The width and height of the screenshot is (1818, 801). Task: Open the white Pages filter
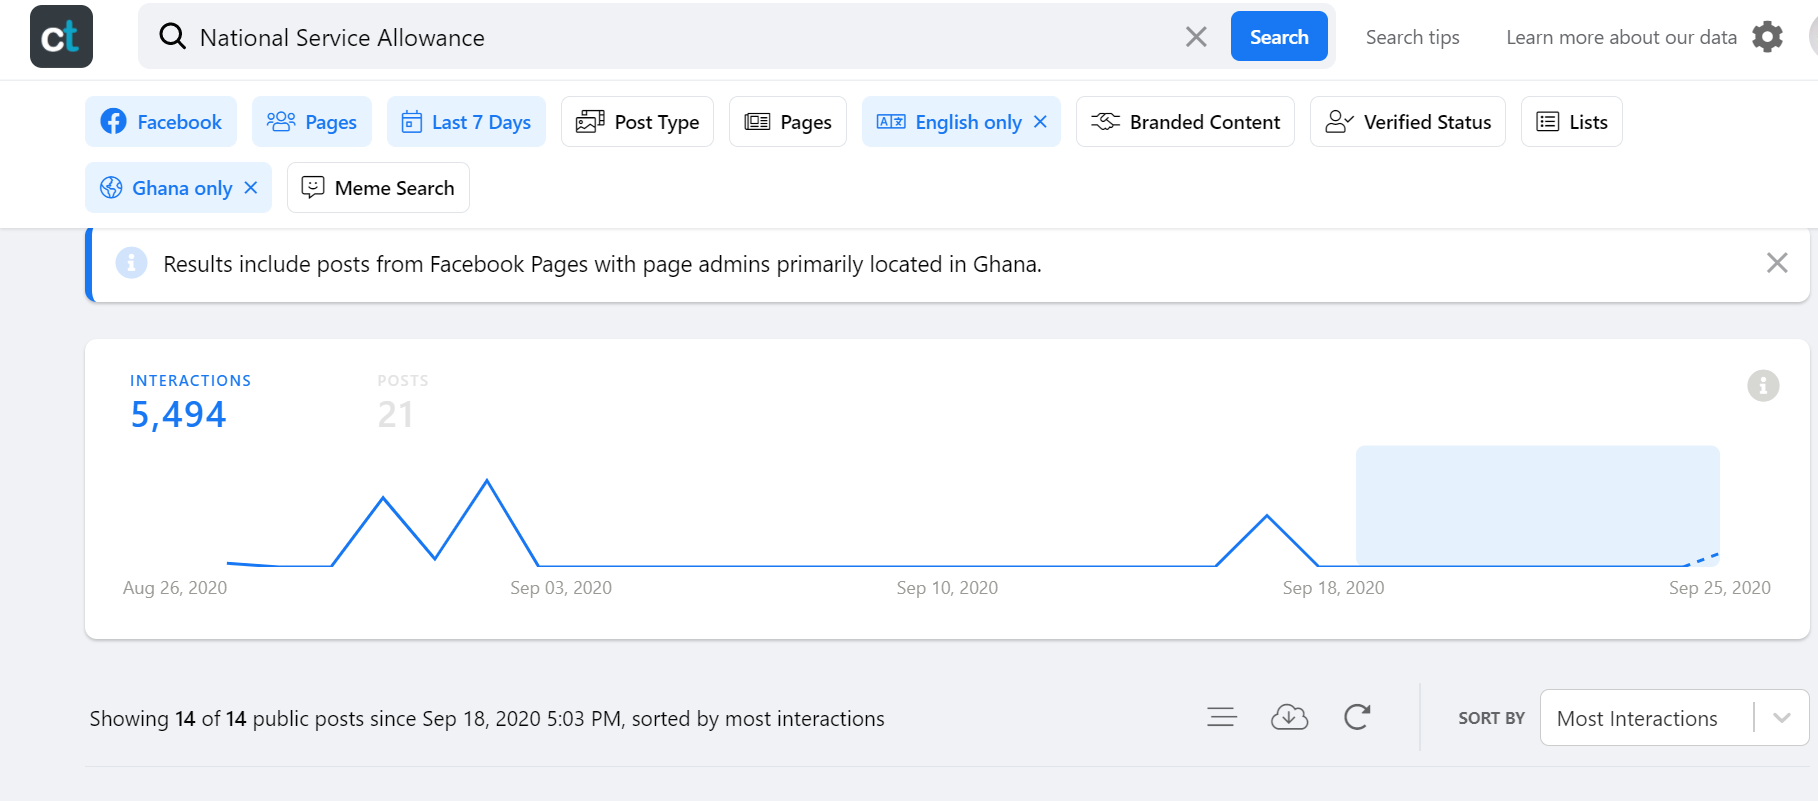coord(788,122)
